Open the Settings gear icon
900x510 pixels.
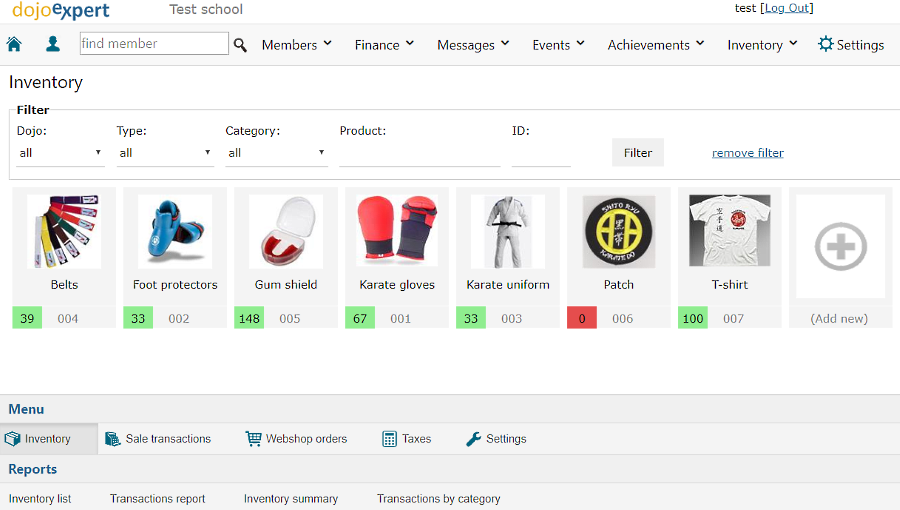tap(825, 44)
